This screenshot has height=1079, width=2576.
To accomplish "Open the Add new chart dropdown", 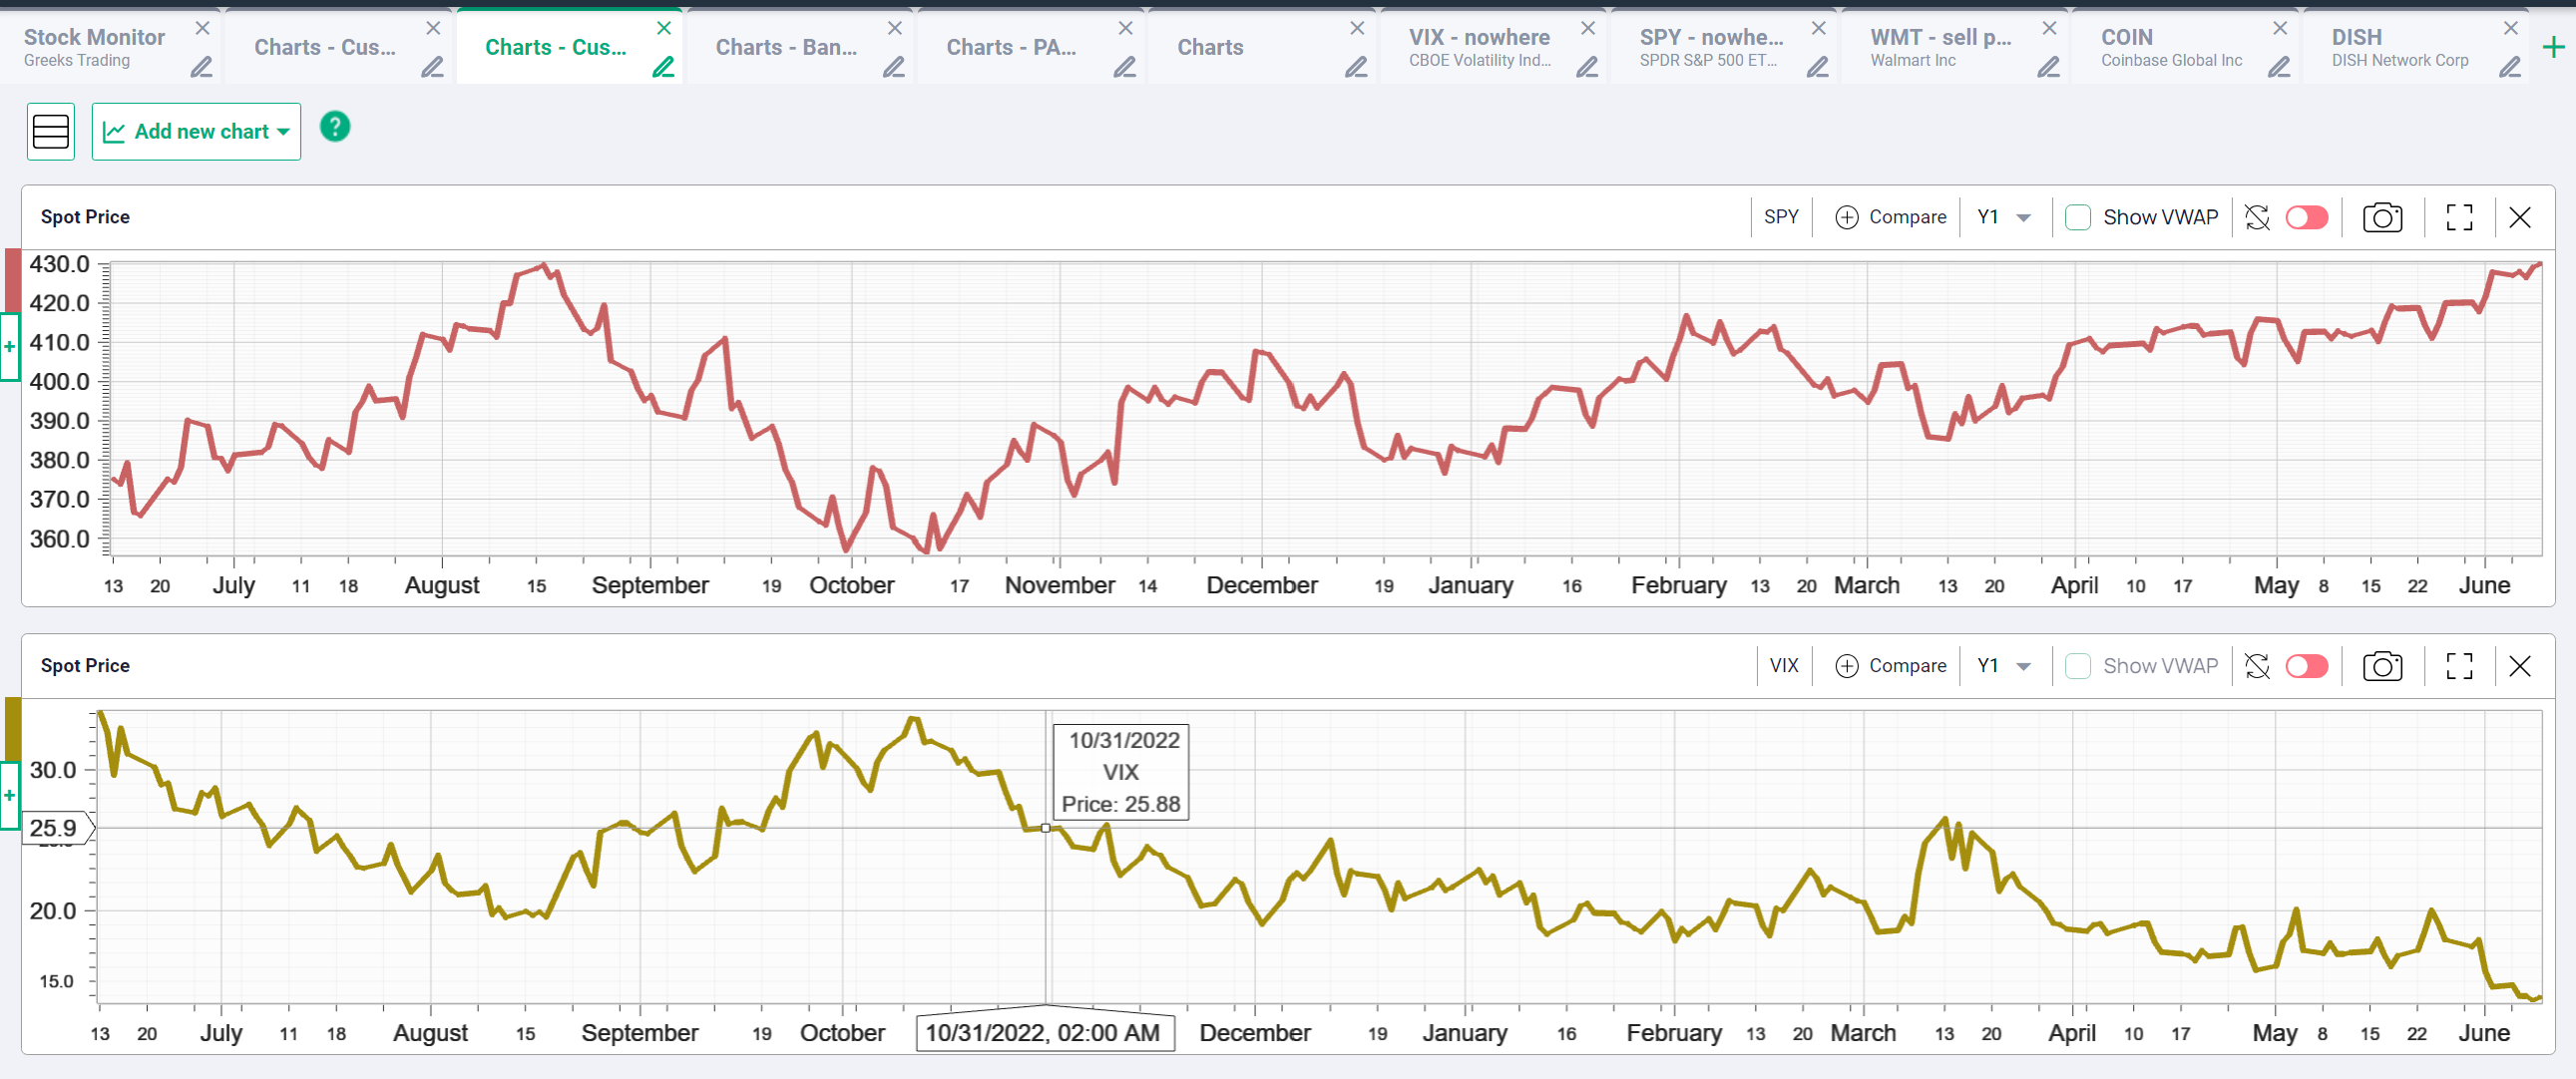I will pyautogui.click(x=196, y=131).
